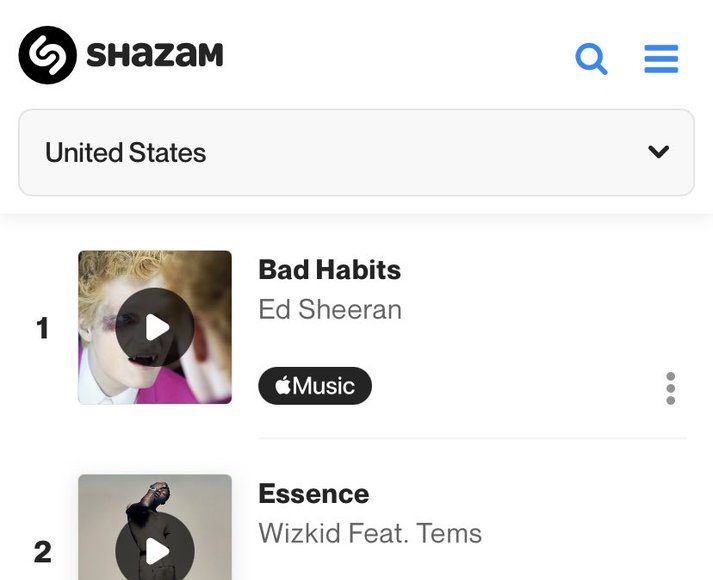Click the SHAZAM wordmark text
Screen dimensions: 713x580
[154, 55]
